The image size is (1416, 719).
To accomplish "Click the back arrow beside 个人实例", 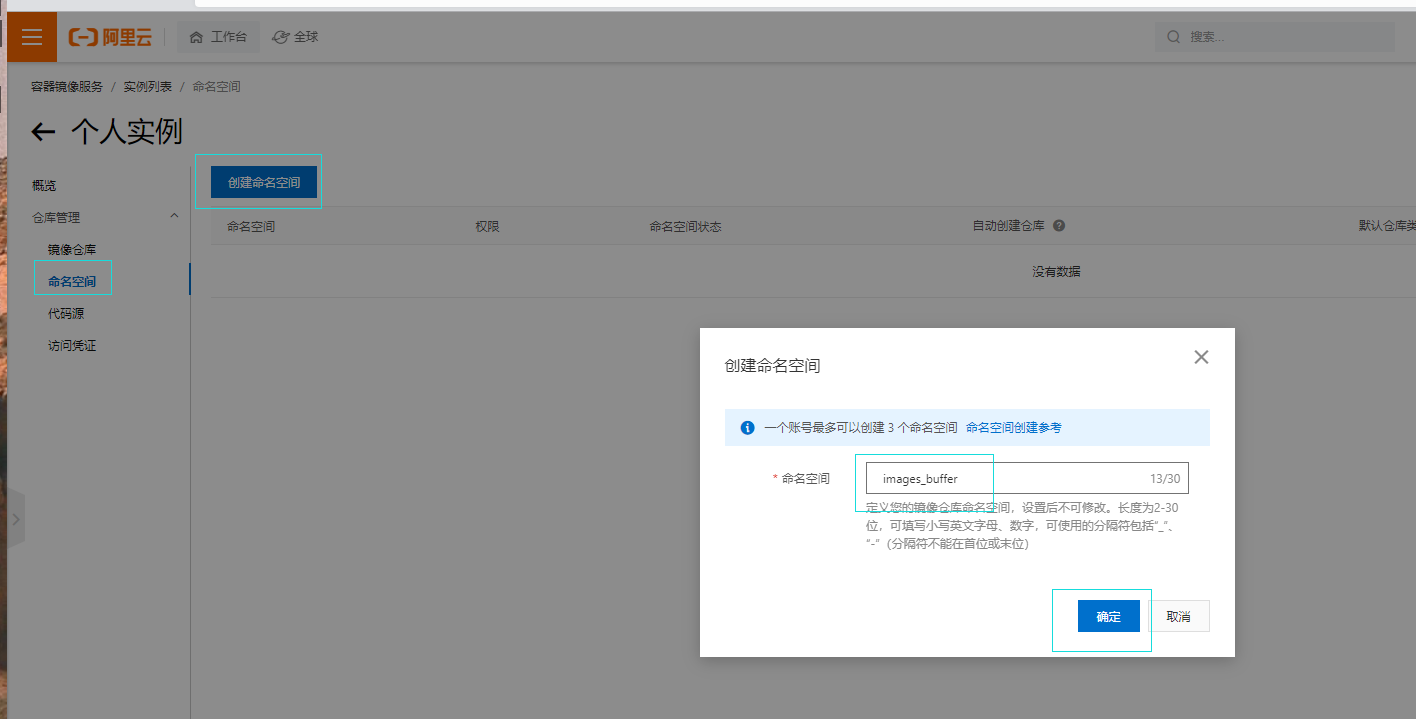I will click(43, 132).
